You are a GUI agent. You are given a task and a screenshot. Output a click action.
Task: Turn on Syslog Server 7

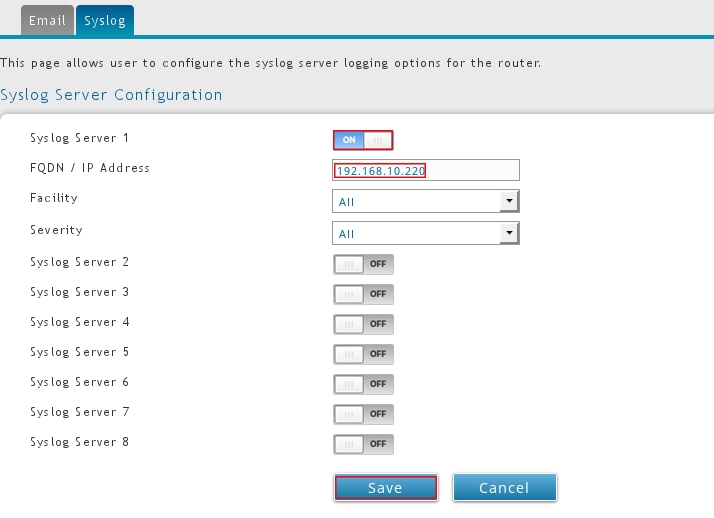[x=363, y=414]
